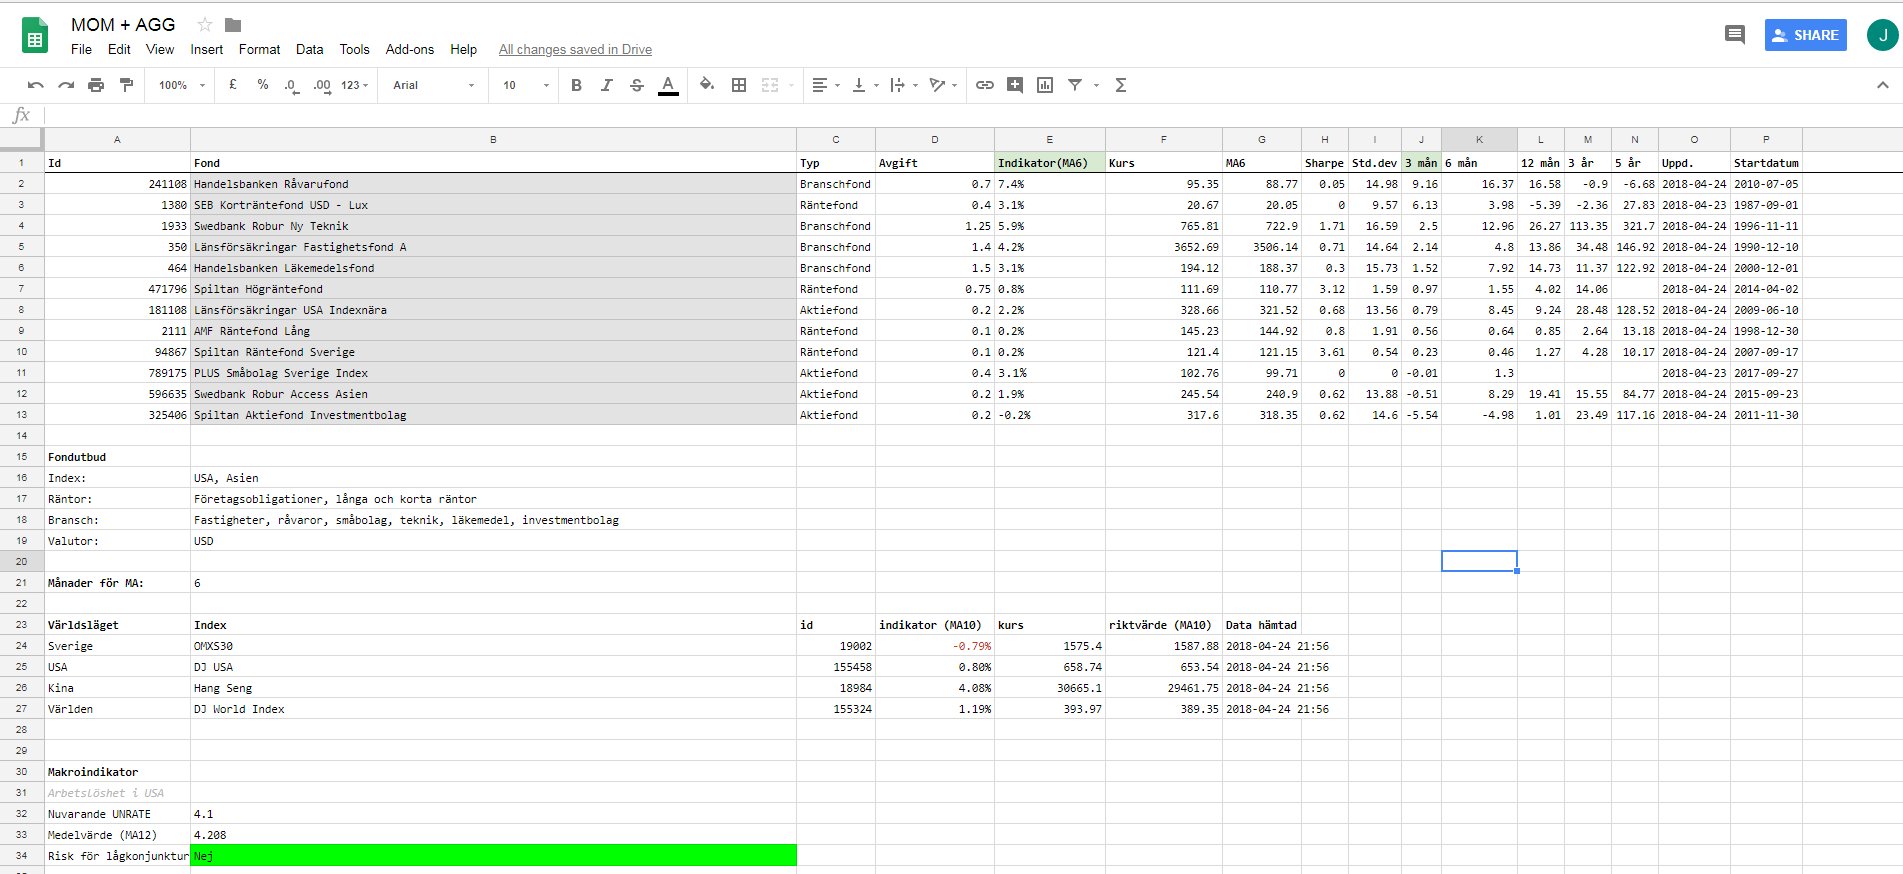Move the document using the folder icon
Image resolution: width=1903 pixels, height=874 pixels.
(233, 25)
